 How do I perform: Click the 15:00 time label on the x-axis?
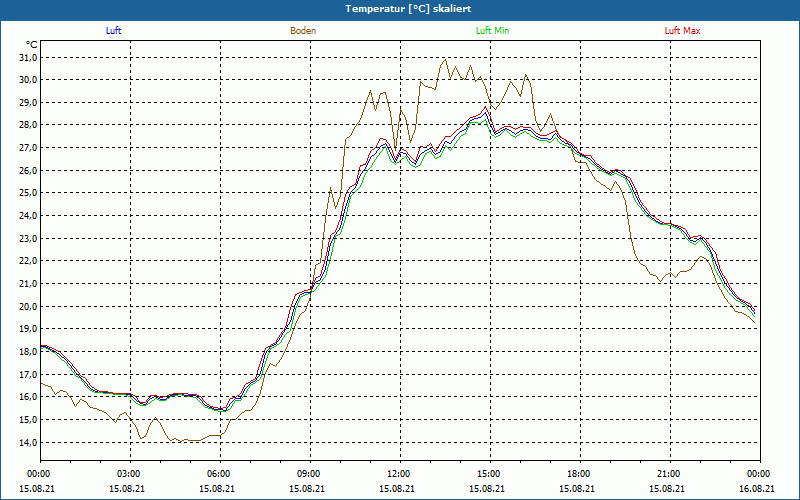[x=490, y=474]
